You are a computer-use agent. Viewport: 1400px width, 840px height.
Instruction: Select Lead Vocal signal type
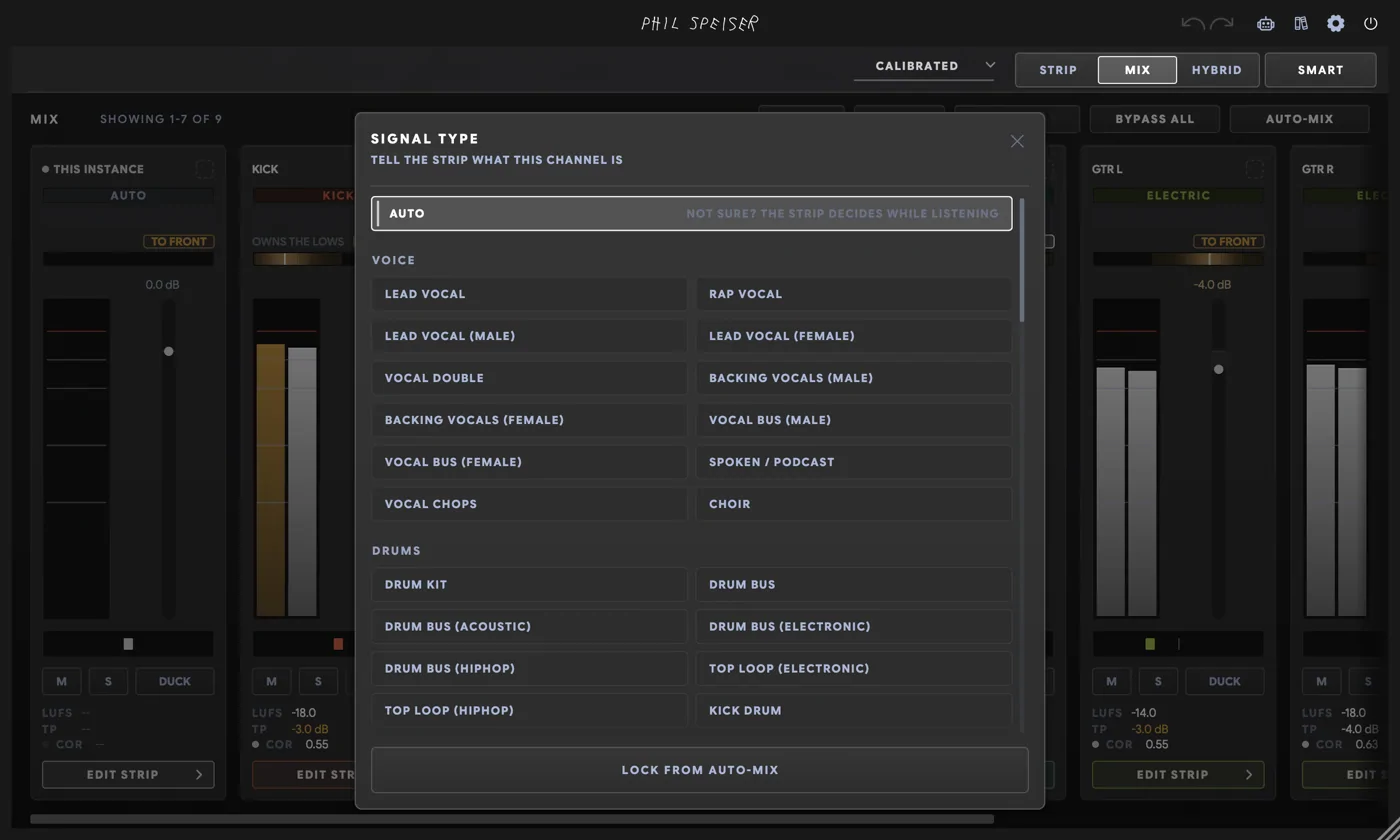click(529, 294)
